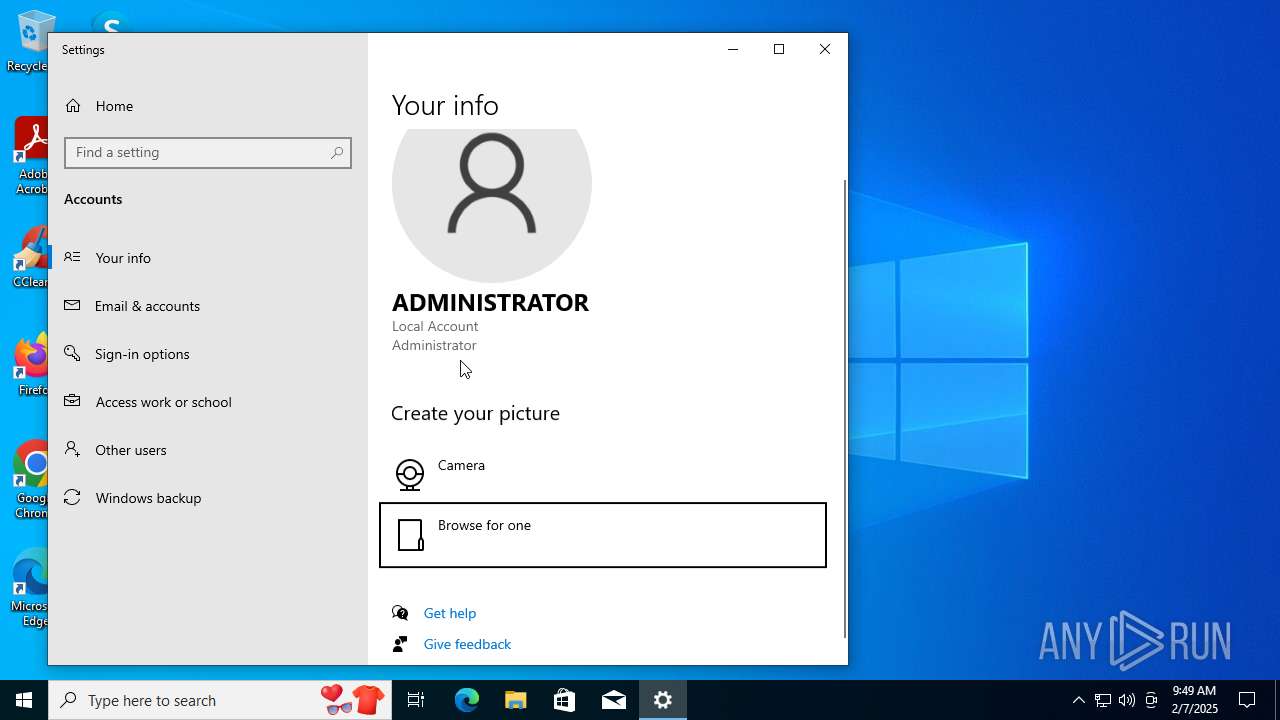The height and width of the screenshot is (720, 1280).
Task: Click the Camera webcam icon
Action: click(410, 474)
